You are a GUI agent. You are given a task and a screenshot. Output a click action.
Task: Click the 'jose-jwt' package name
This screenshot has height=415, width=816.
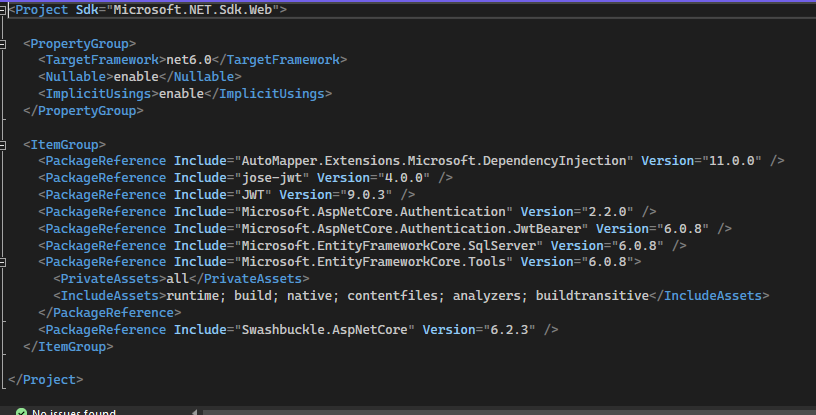tap(272, 178)
